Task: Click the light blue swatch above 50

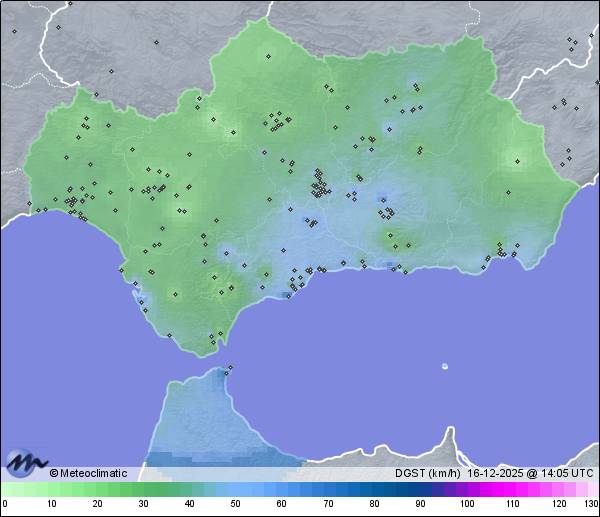Action: 235,489
